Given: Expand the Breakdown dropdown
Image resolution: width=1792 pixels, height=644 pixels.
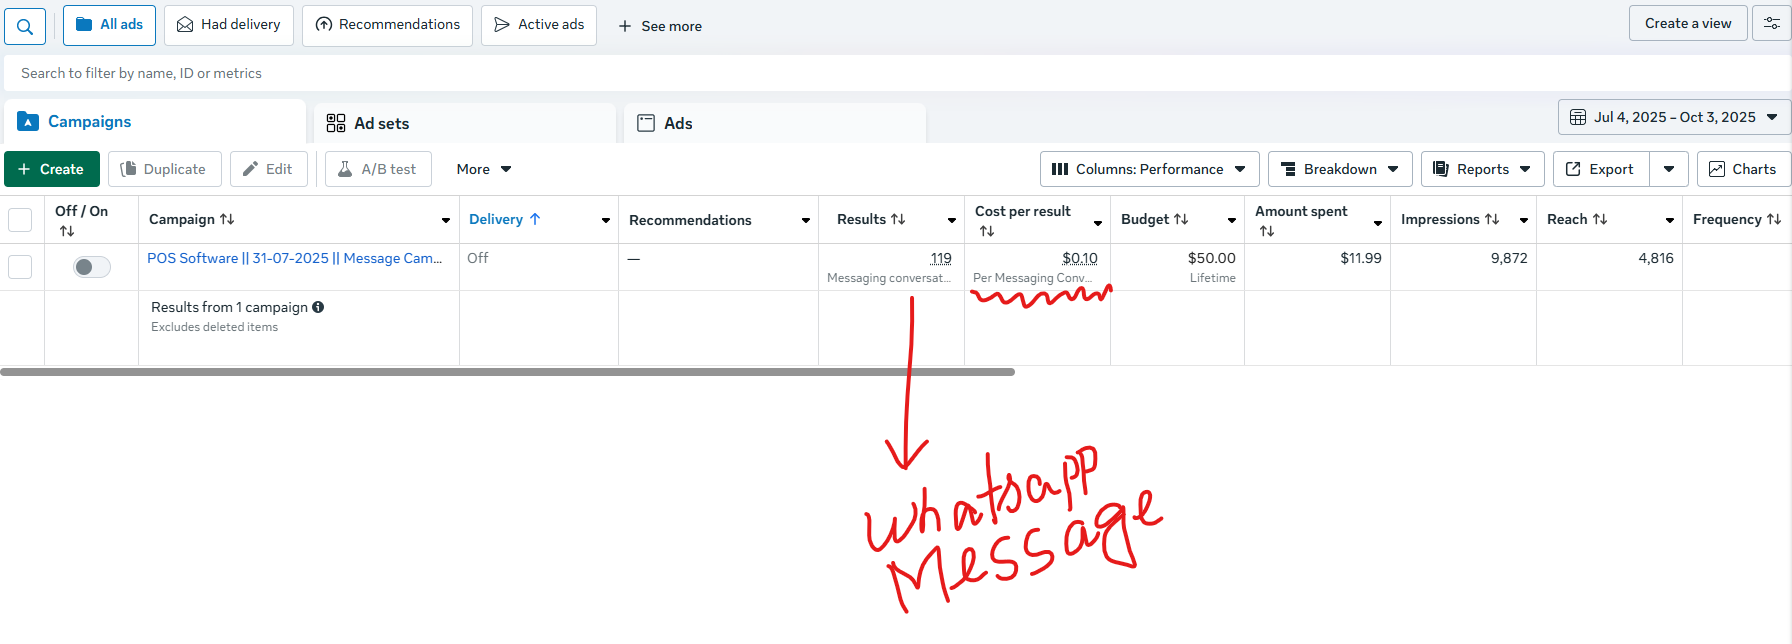Looking at the screenshot, I should (1340, 169).
